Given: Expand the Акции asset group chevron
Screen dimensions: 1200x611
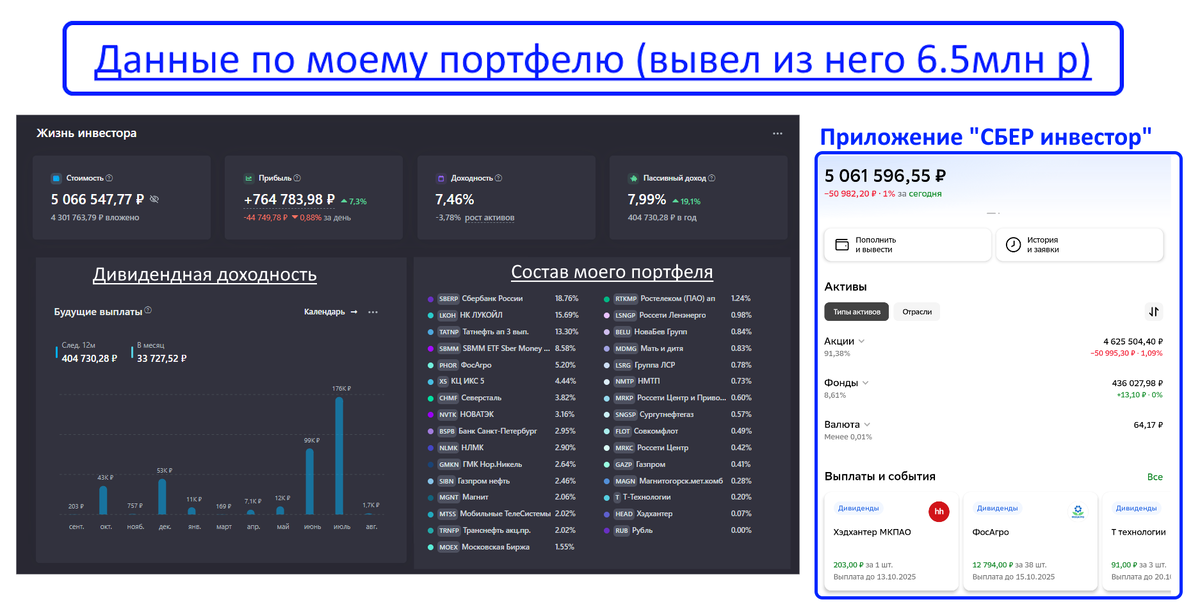Looking at the screenshot, I should point(862,341).
